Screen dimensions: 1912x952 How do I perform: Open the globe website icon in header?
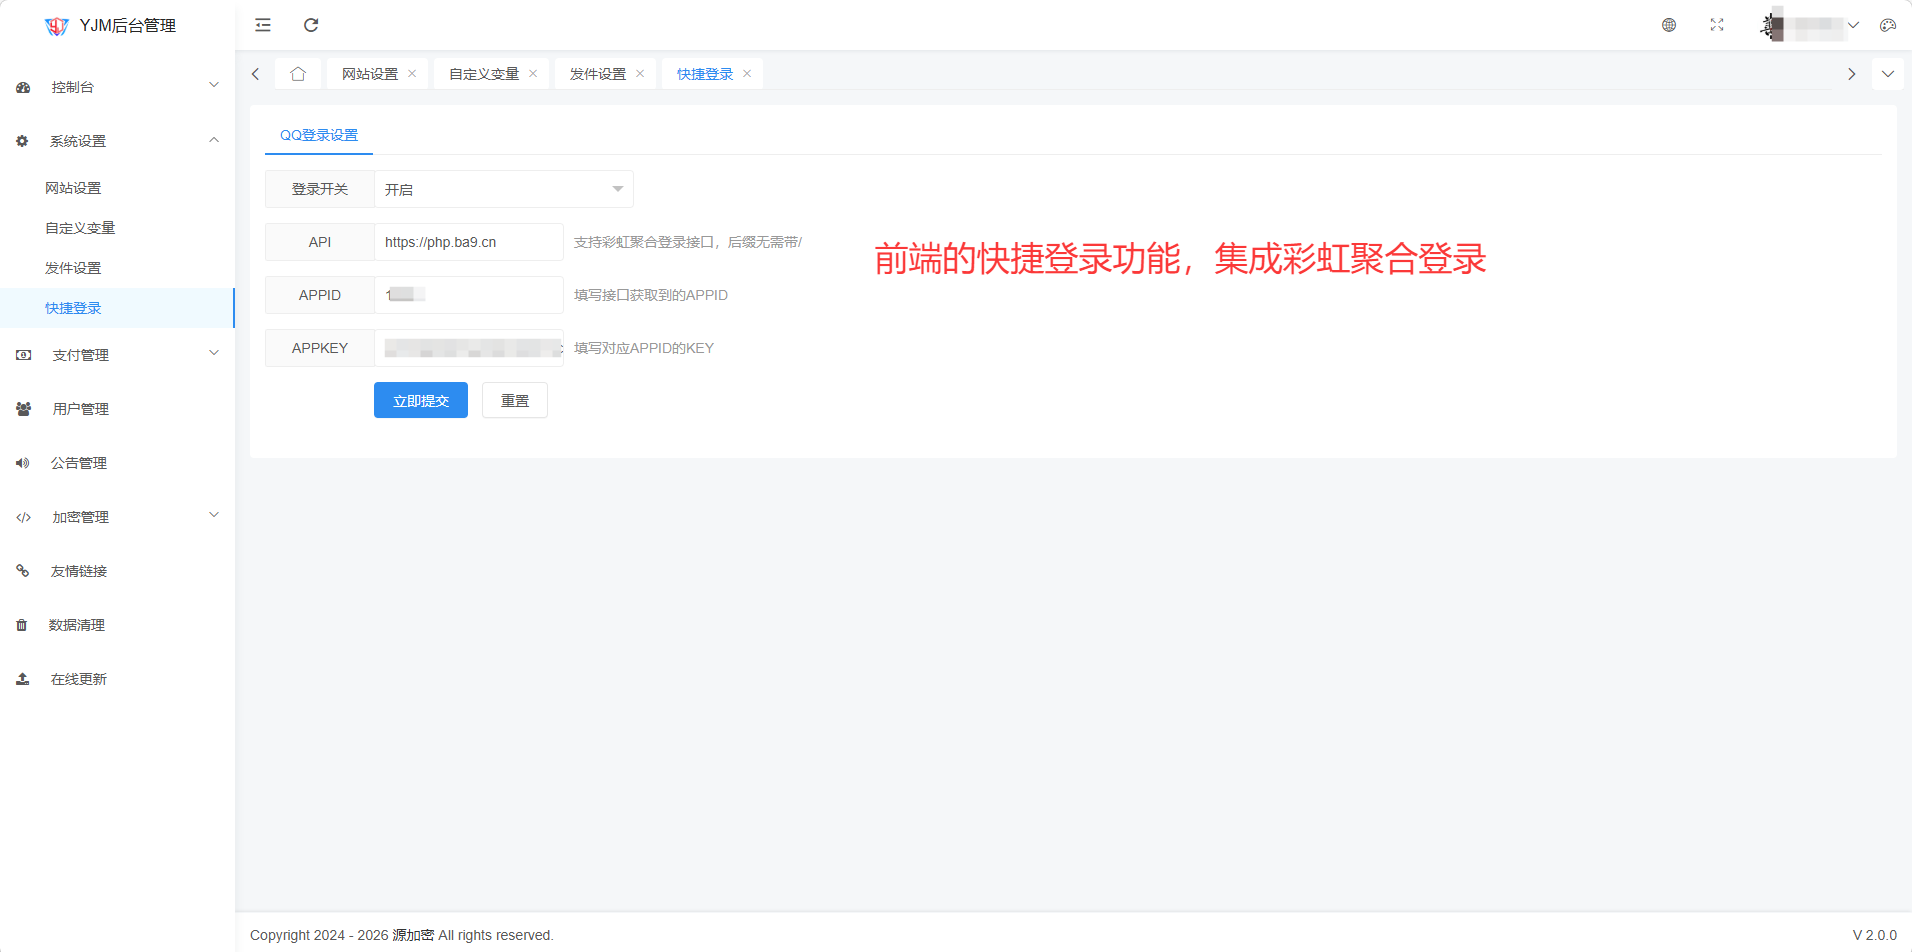[1669, 25]
